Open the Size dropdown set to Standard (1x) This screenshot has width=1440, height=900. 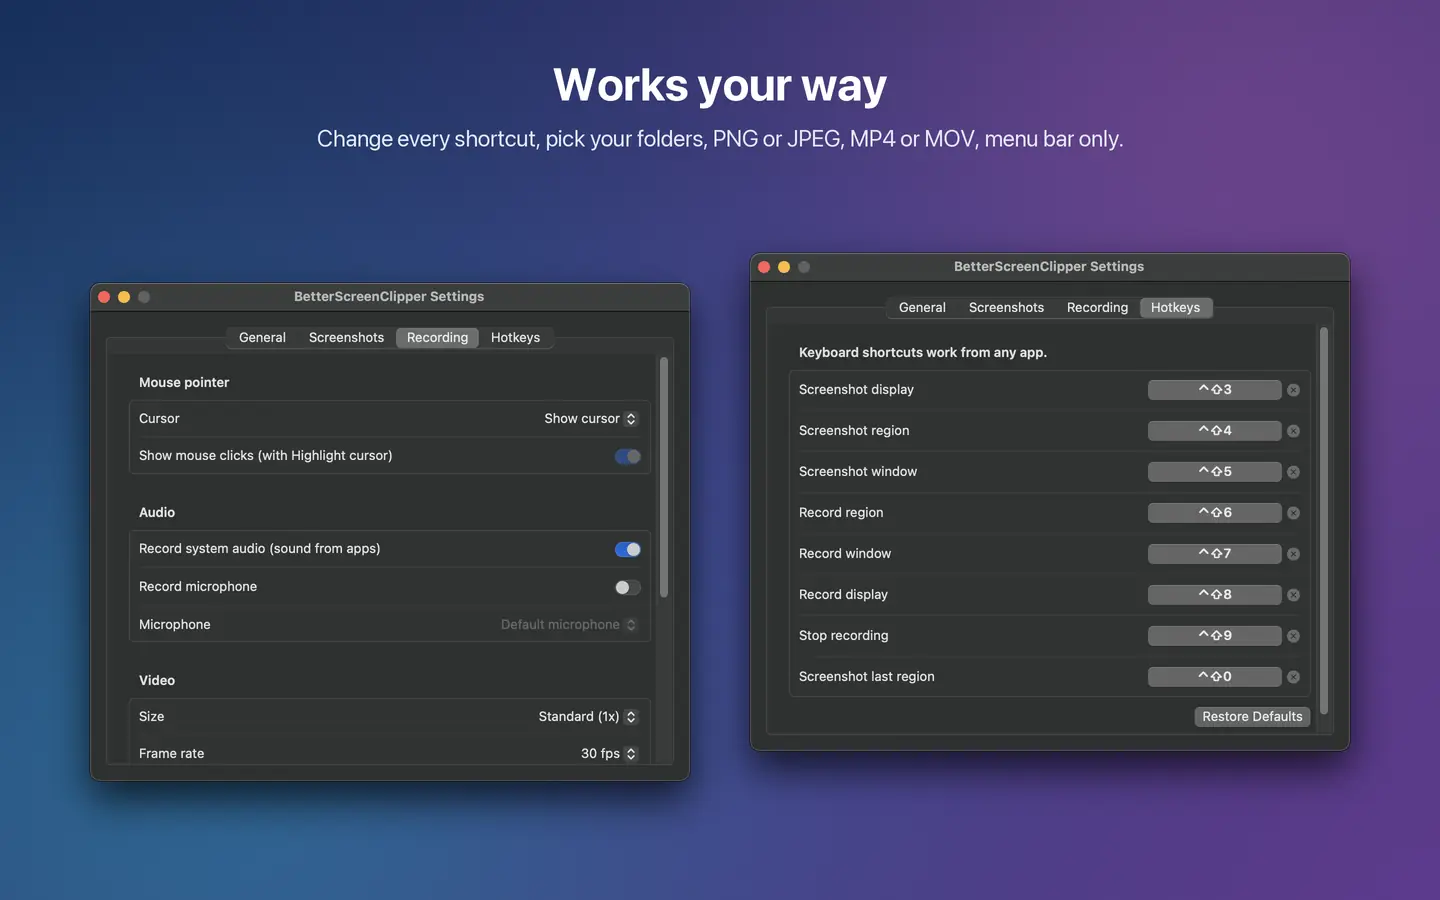(x=587, y=717)
